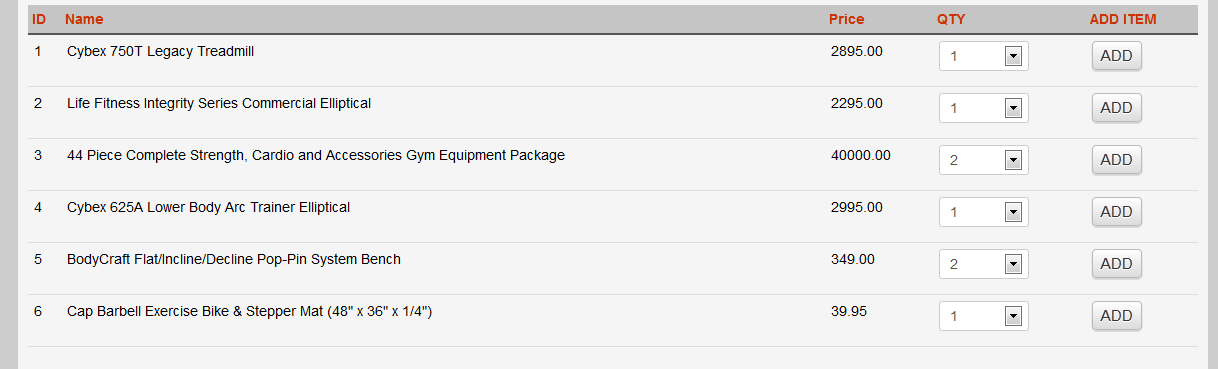Click the BodyCraft Flat/Incline/Decline Bench name
The height and width of the screenshot is (369, 1218).
[x=234, y=259]
